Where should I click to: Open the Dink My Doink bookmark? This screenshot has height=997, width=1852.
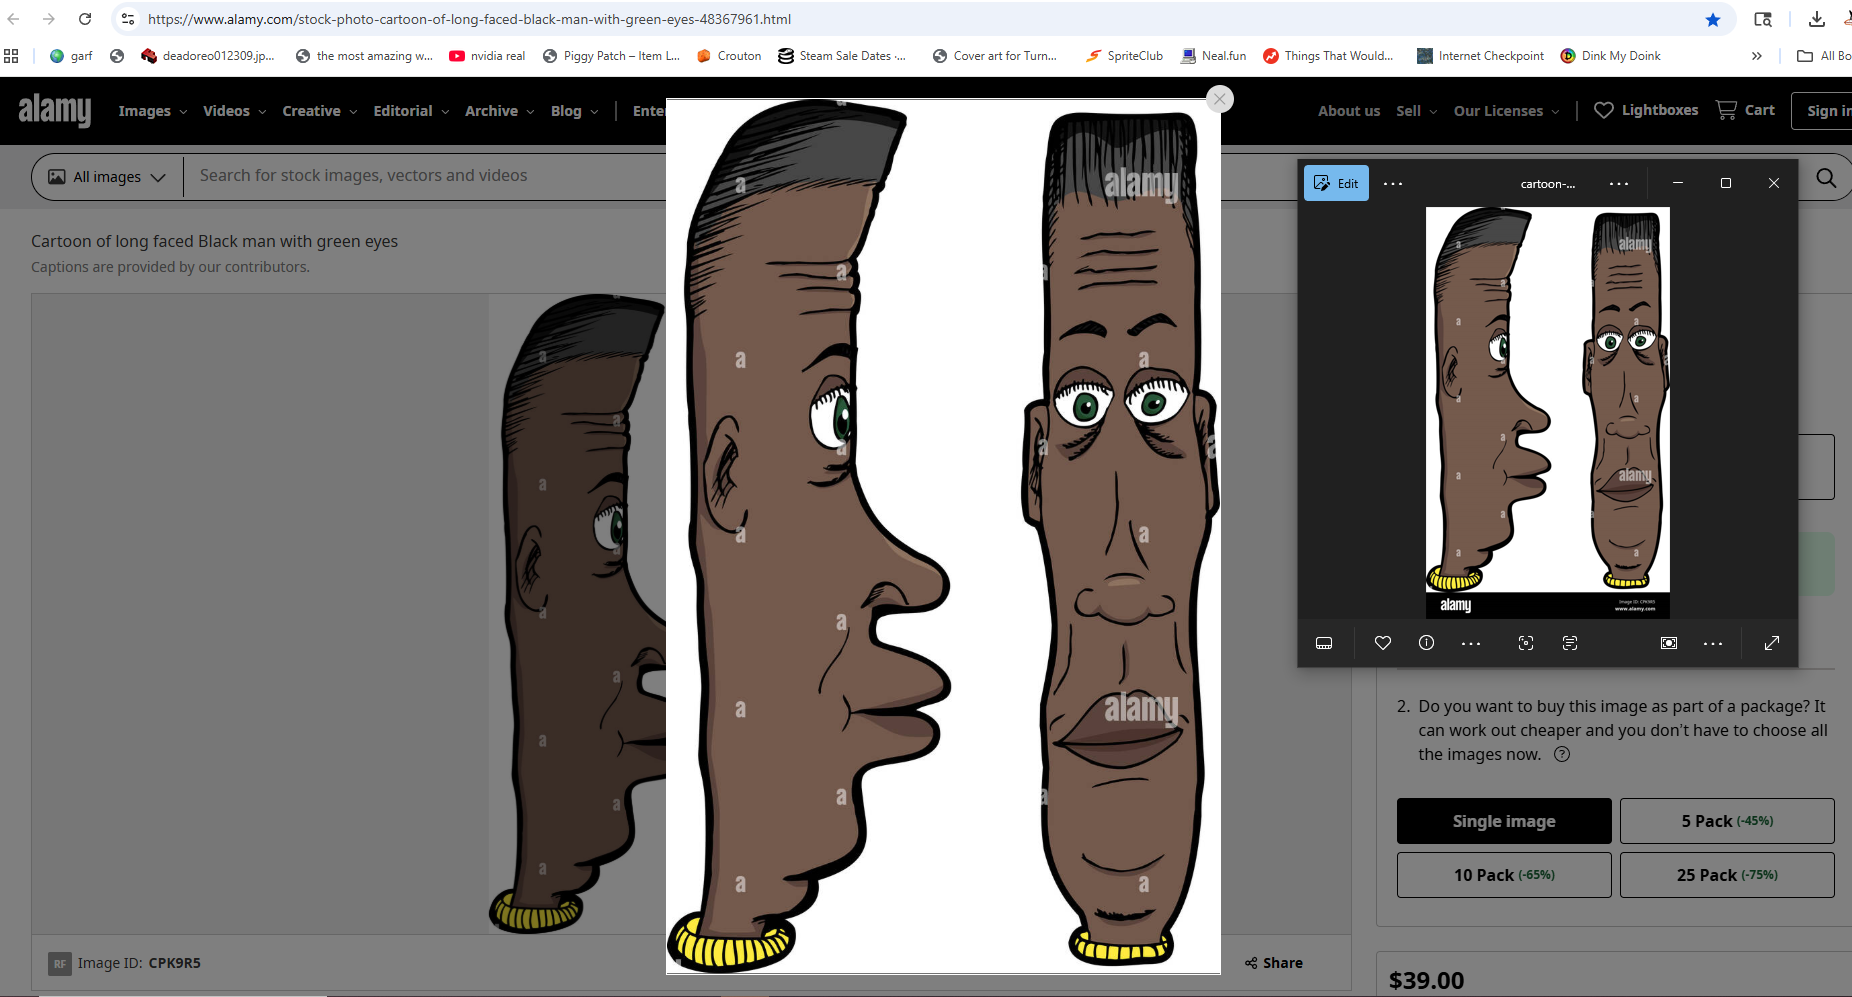coord(1610,56)
